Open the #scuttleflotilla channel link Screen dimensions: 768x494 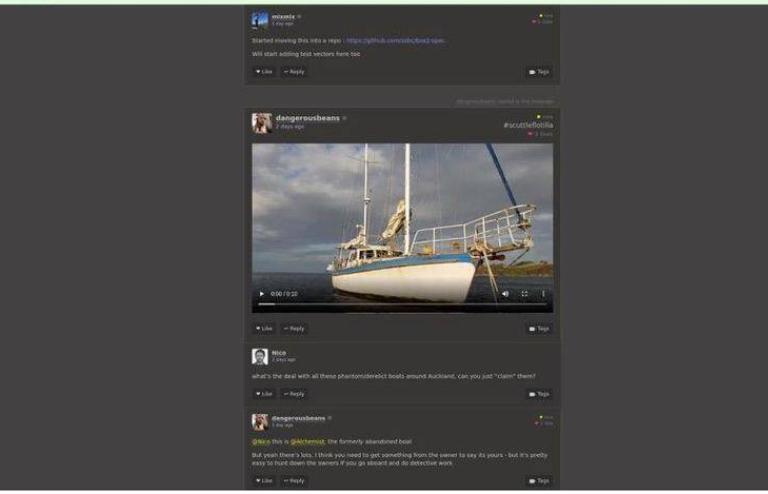tap(527, 125)
